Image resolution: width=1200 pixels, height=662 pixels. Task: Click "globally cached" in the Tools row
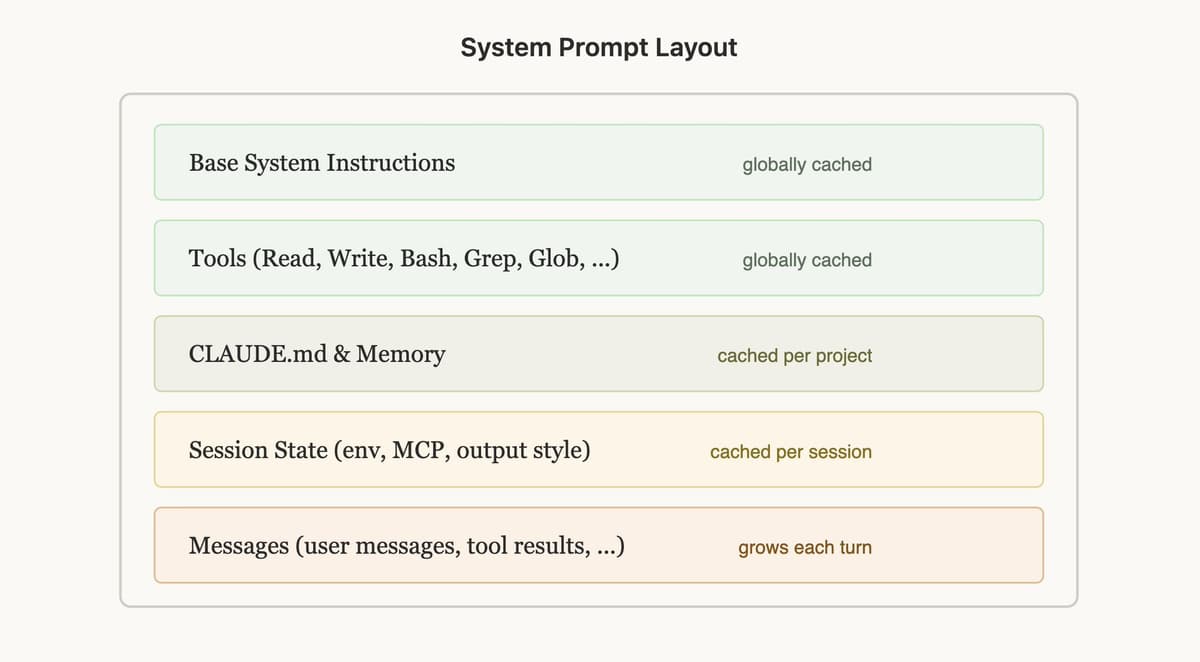tap(806, 260)
